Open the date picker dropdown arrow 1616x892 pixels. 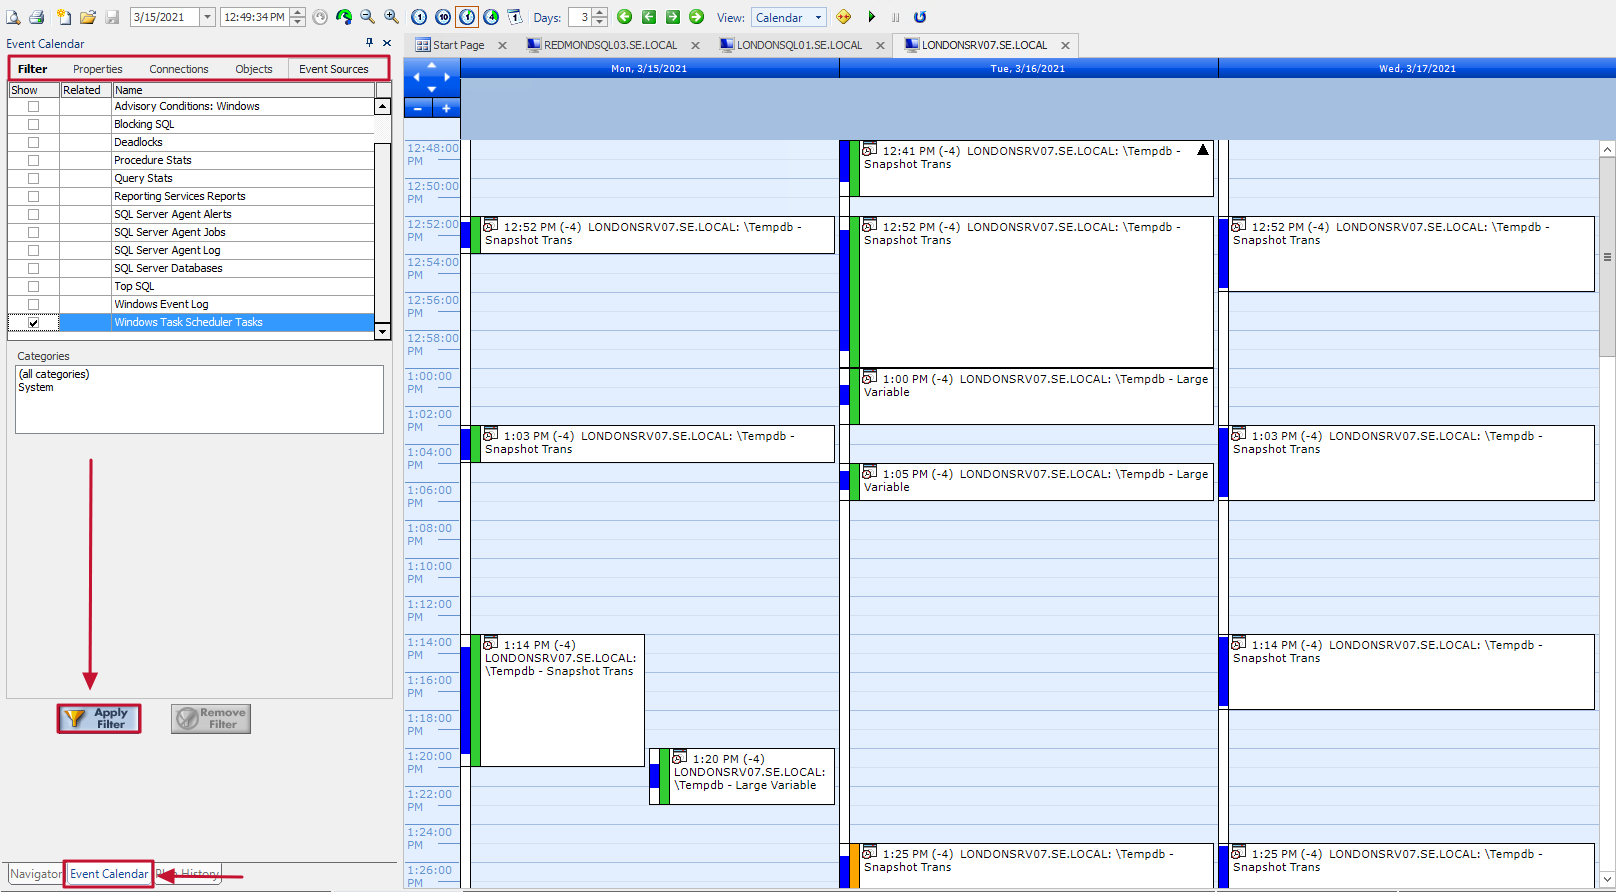coord(207,17)
